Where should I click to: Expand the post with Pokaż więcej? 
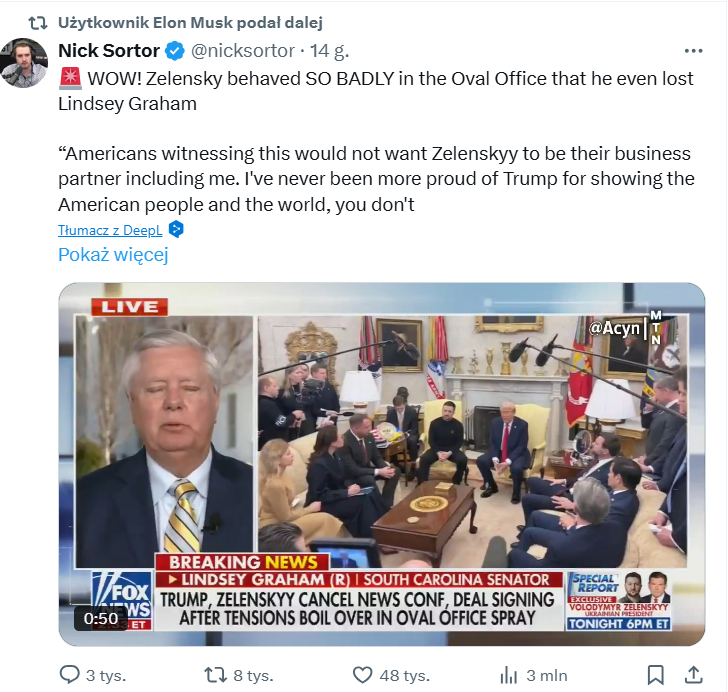(113, 255)
